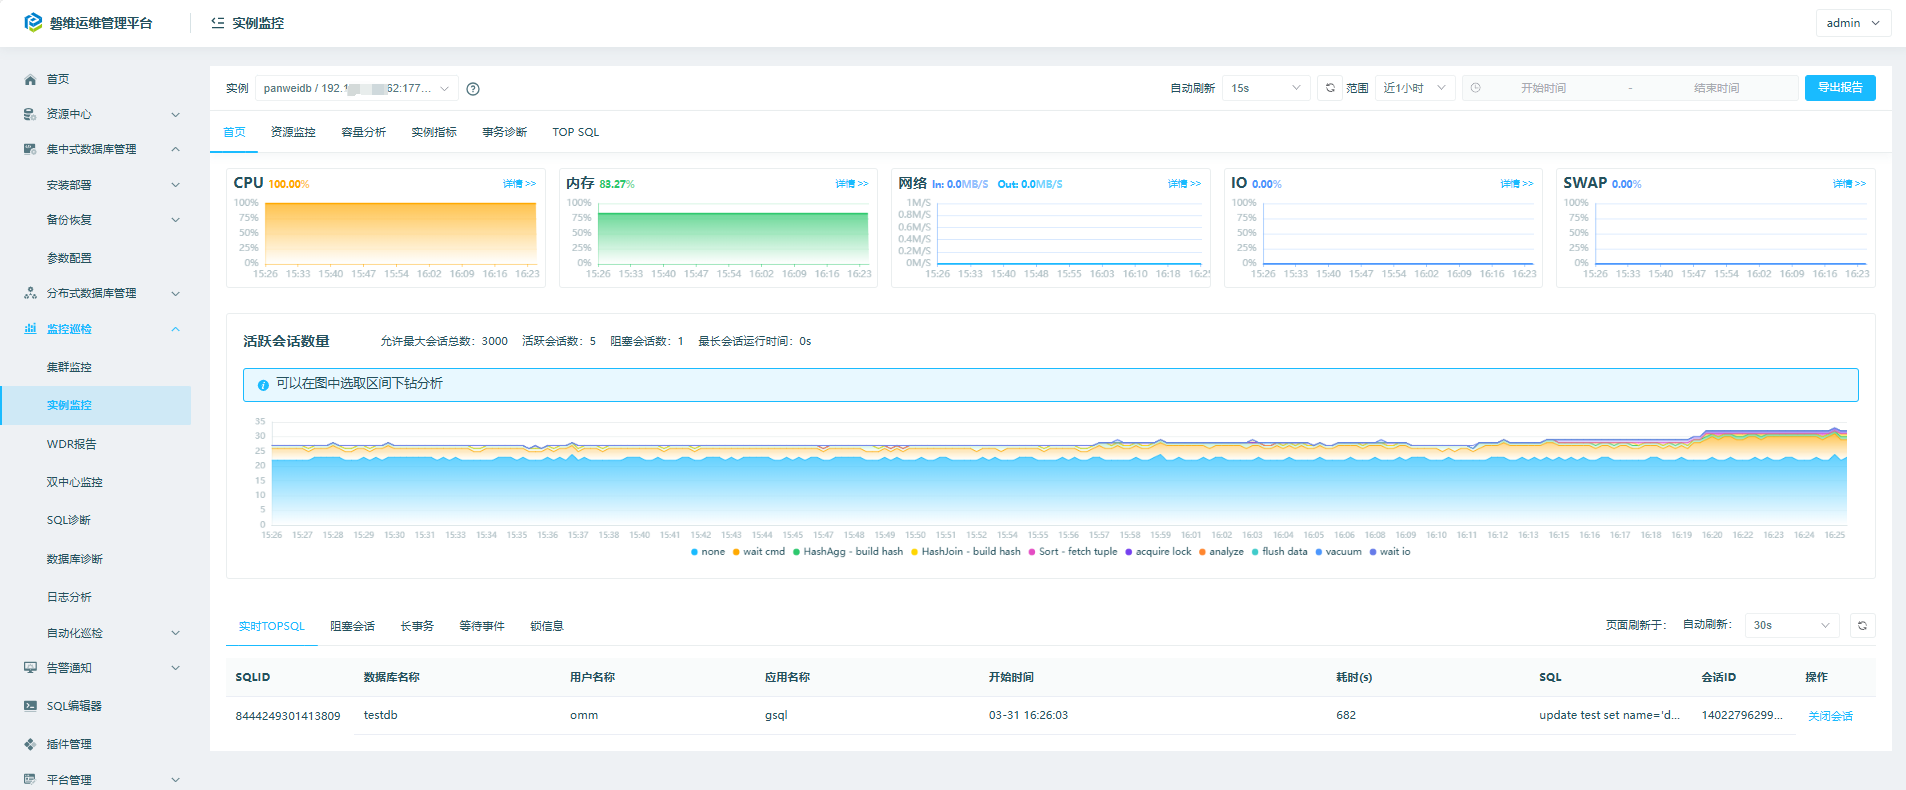Screen dimensions: 1906x790
Task: Toggle the 'wait io' legend series
Action: (1390, 552)
